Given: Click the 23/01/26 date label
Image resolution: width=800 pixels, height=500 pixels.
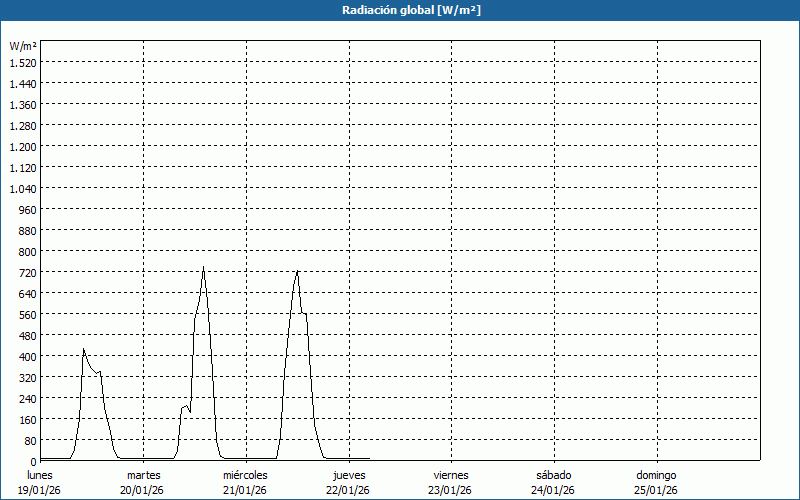Looking at the screenshot, I should pos(451,490).
